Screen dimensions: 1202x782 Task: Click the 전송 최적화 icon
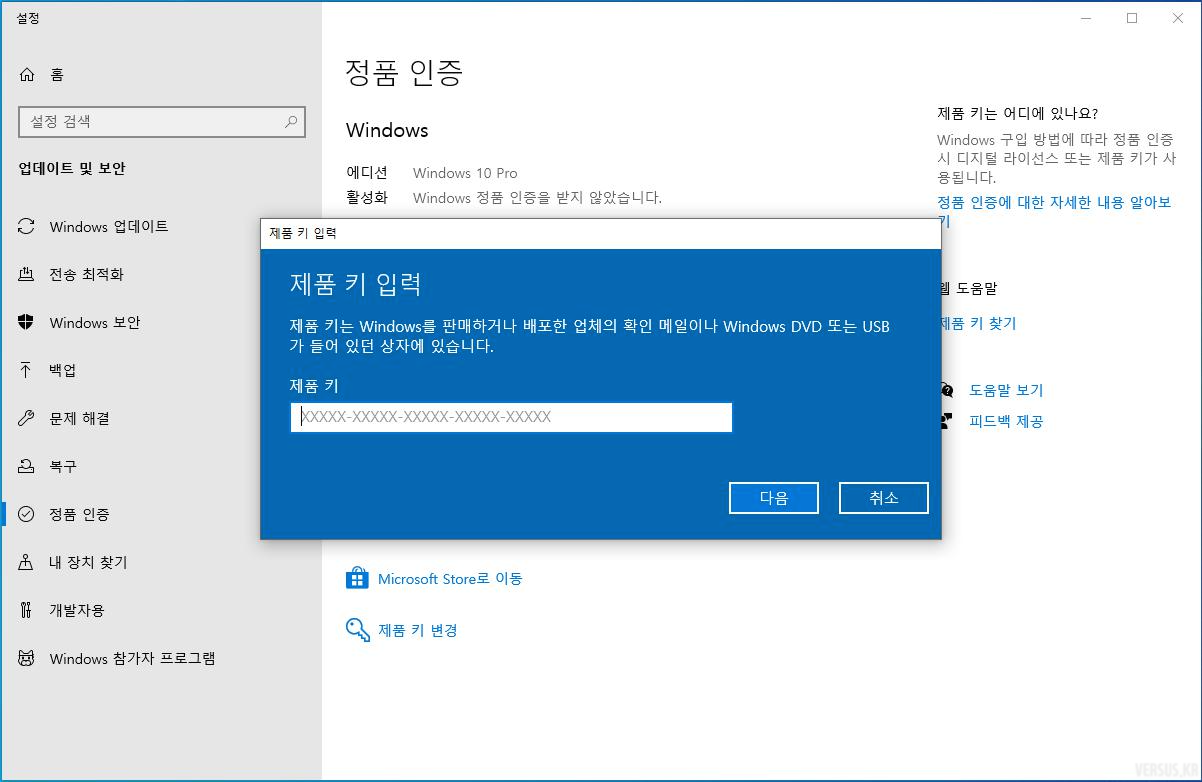pos(27,275)
